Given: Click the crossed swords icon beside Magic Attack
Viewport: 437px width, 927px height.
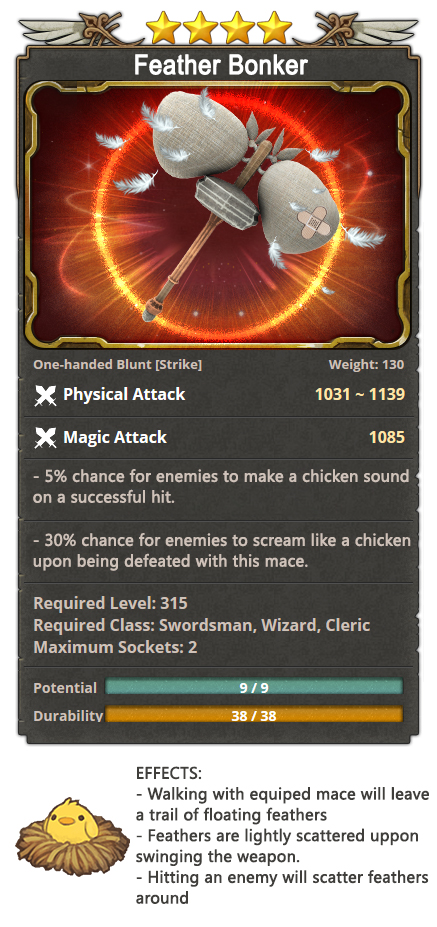Looking at the screenshot, I should pyautogui.click(x=45, y=438).
